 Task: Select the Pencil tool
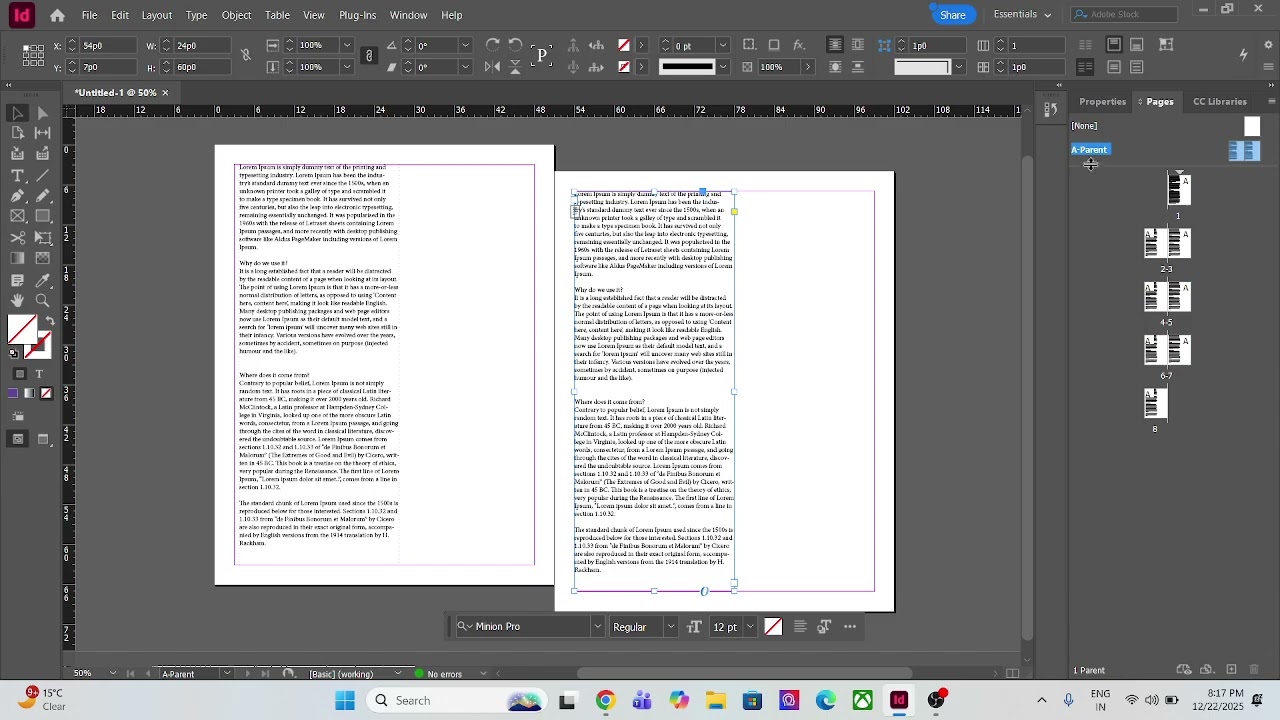coord(43,196)
